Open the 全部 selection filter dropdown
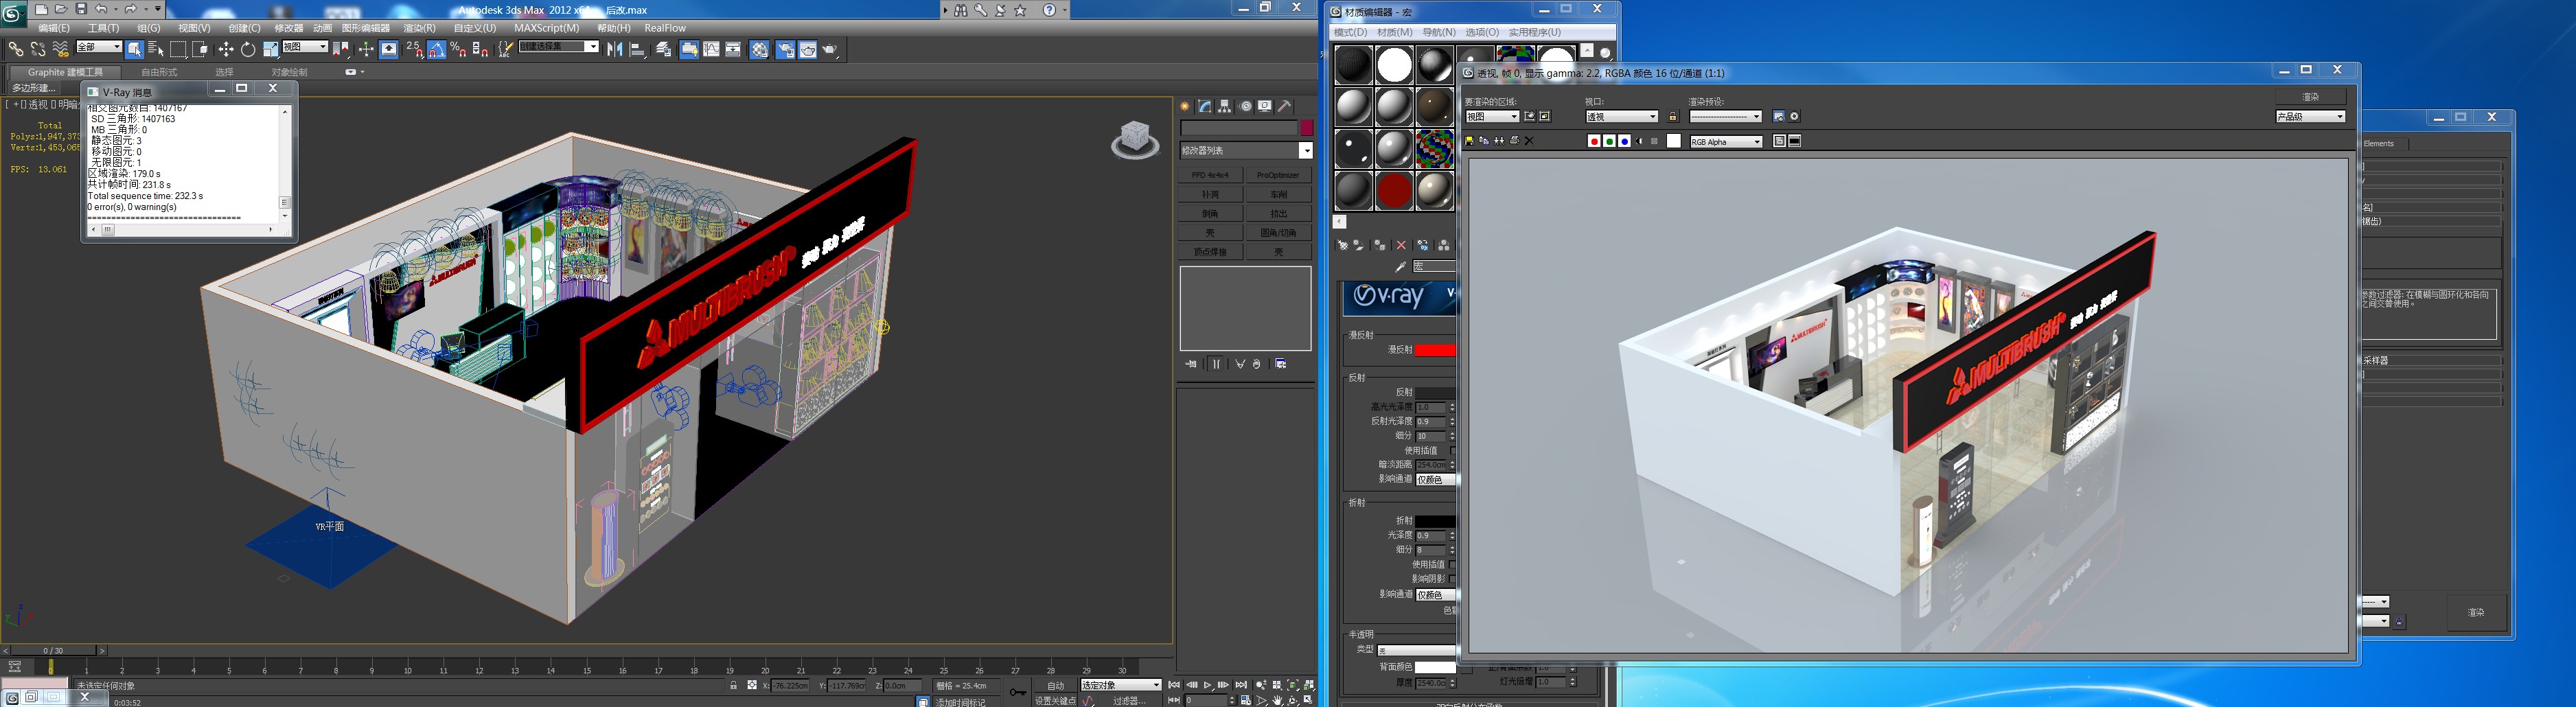 pos(99,47)
